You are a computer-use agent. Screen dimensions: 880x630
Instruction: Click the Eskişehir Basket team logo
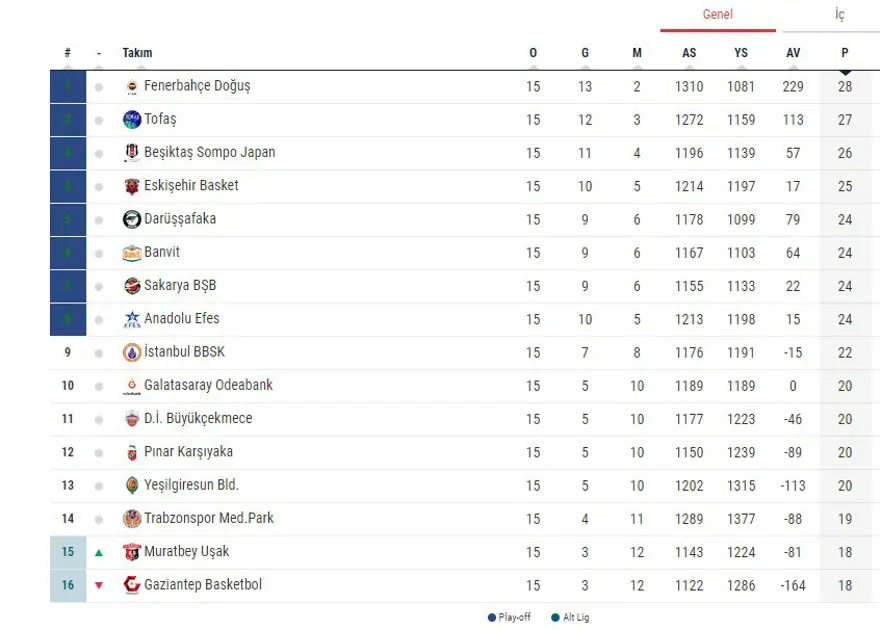click(x=132, y=186)
